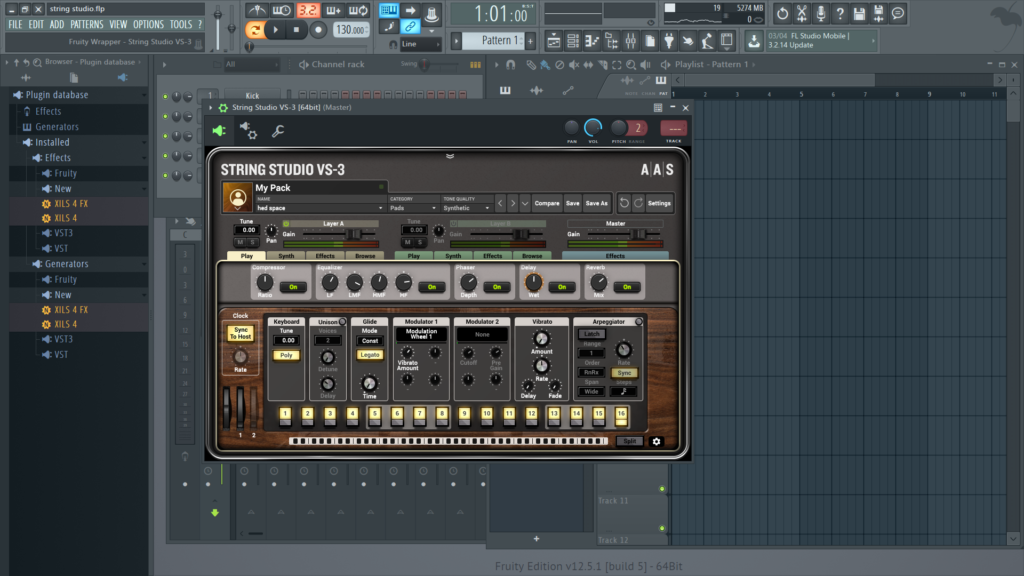Open the OPTIONS menu
Screen dimensions: 1024x576
coord(149,24)
